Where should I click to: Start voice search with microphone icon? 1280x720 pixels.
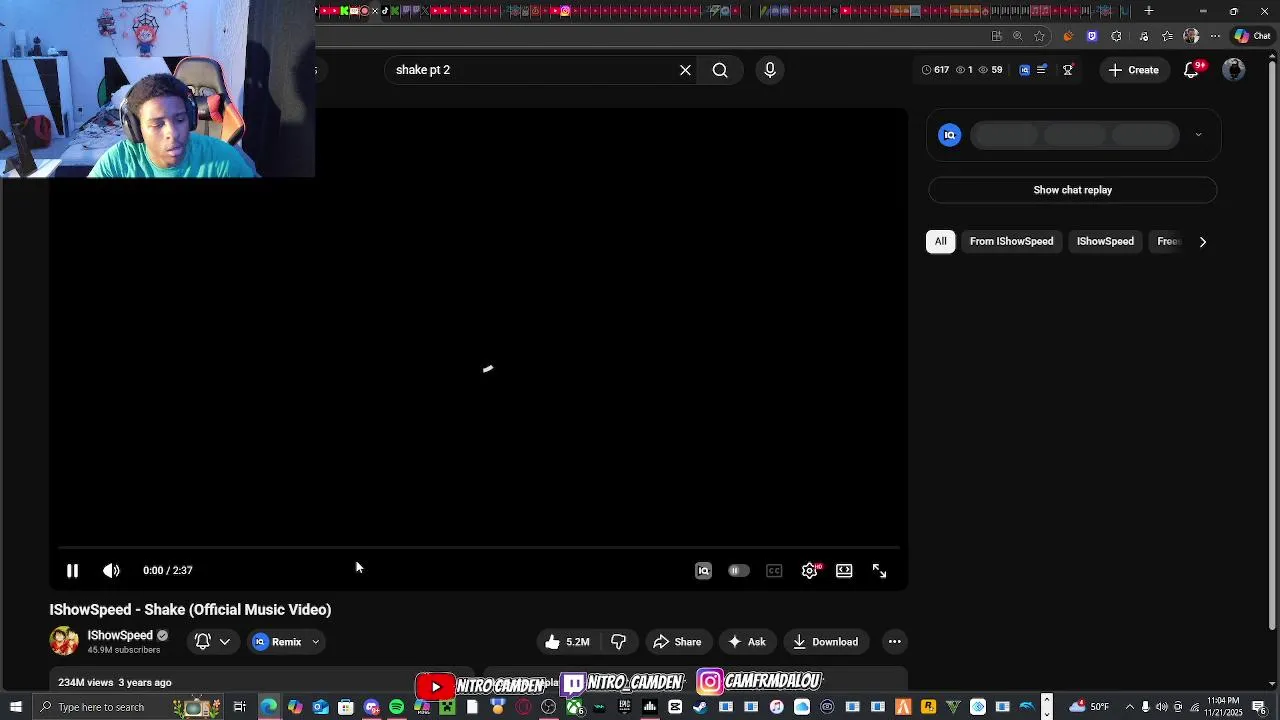pyautogui.click(x=769, y=70)
